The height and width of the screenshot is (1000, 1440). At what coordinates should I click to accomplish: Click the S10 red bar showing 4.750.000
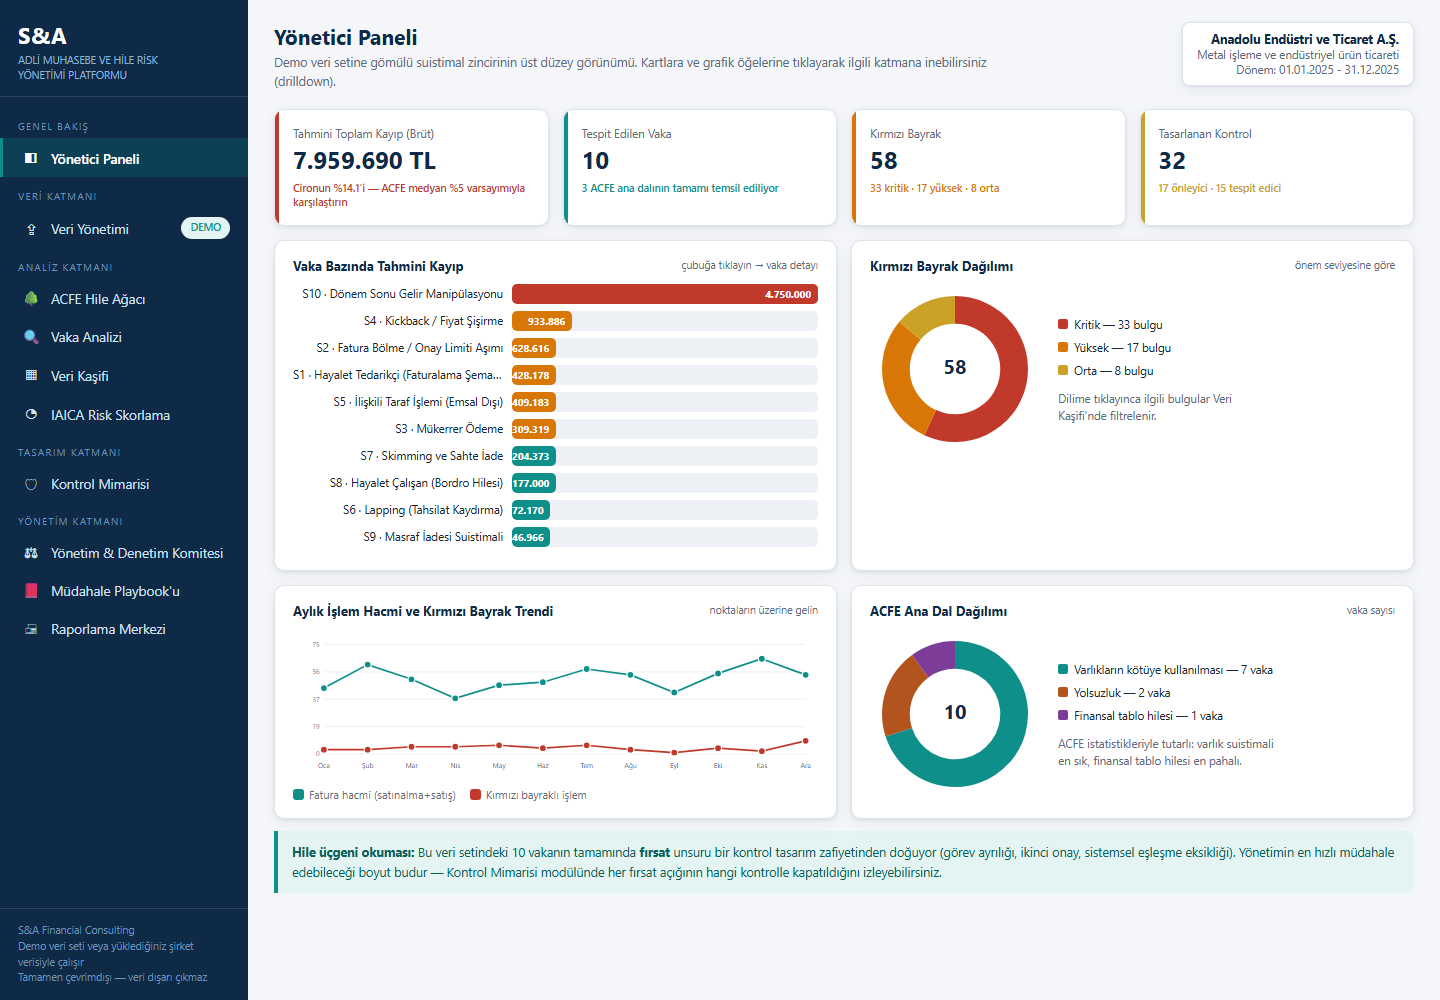tap(665, 294)
